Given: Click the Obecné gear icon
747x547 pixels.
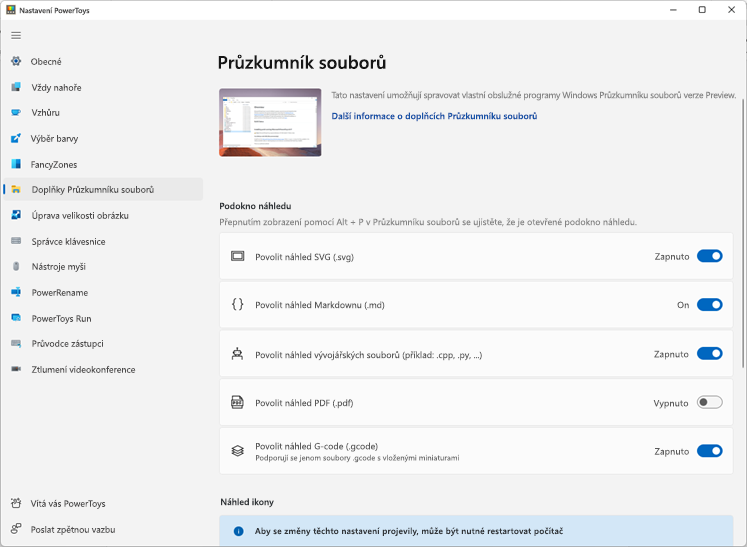Looking at the screenshot, I should point(16,61).
